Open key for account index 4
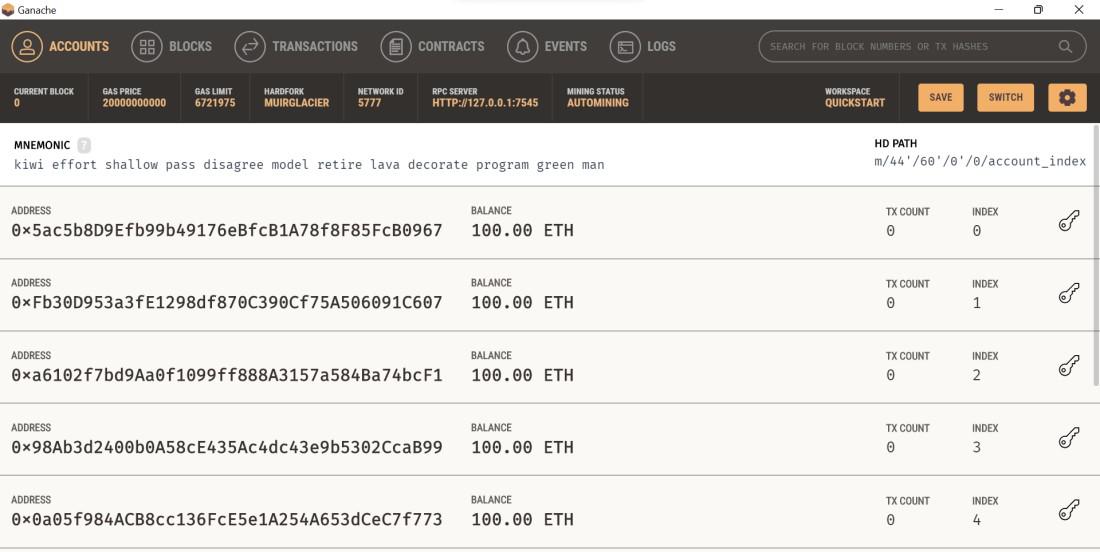The width and height of the screenshot is (1100, 552). [1067, 510]
